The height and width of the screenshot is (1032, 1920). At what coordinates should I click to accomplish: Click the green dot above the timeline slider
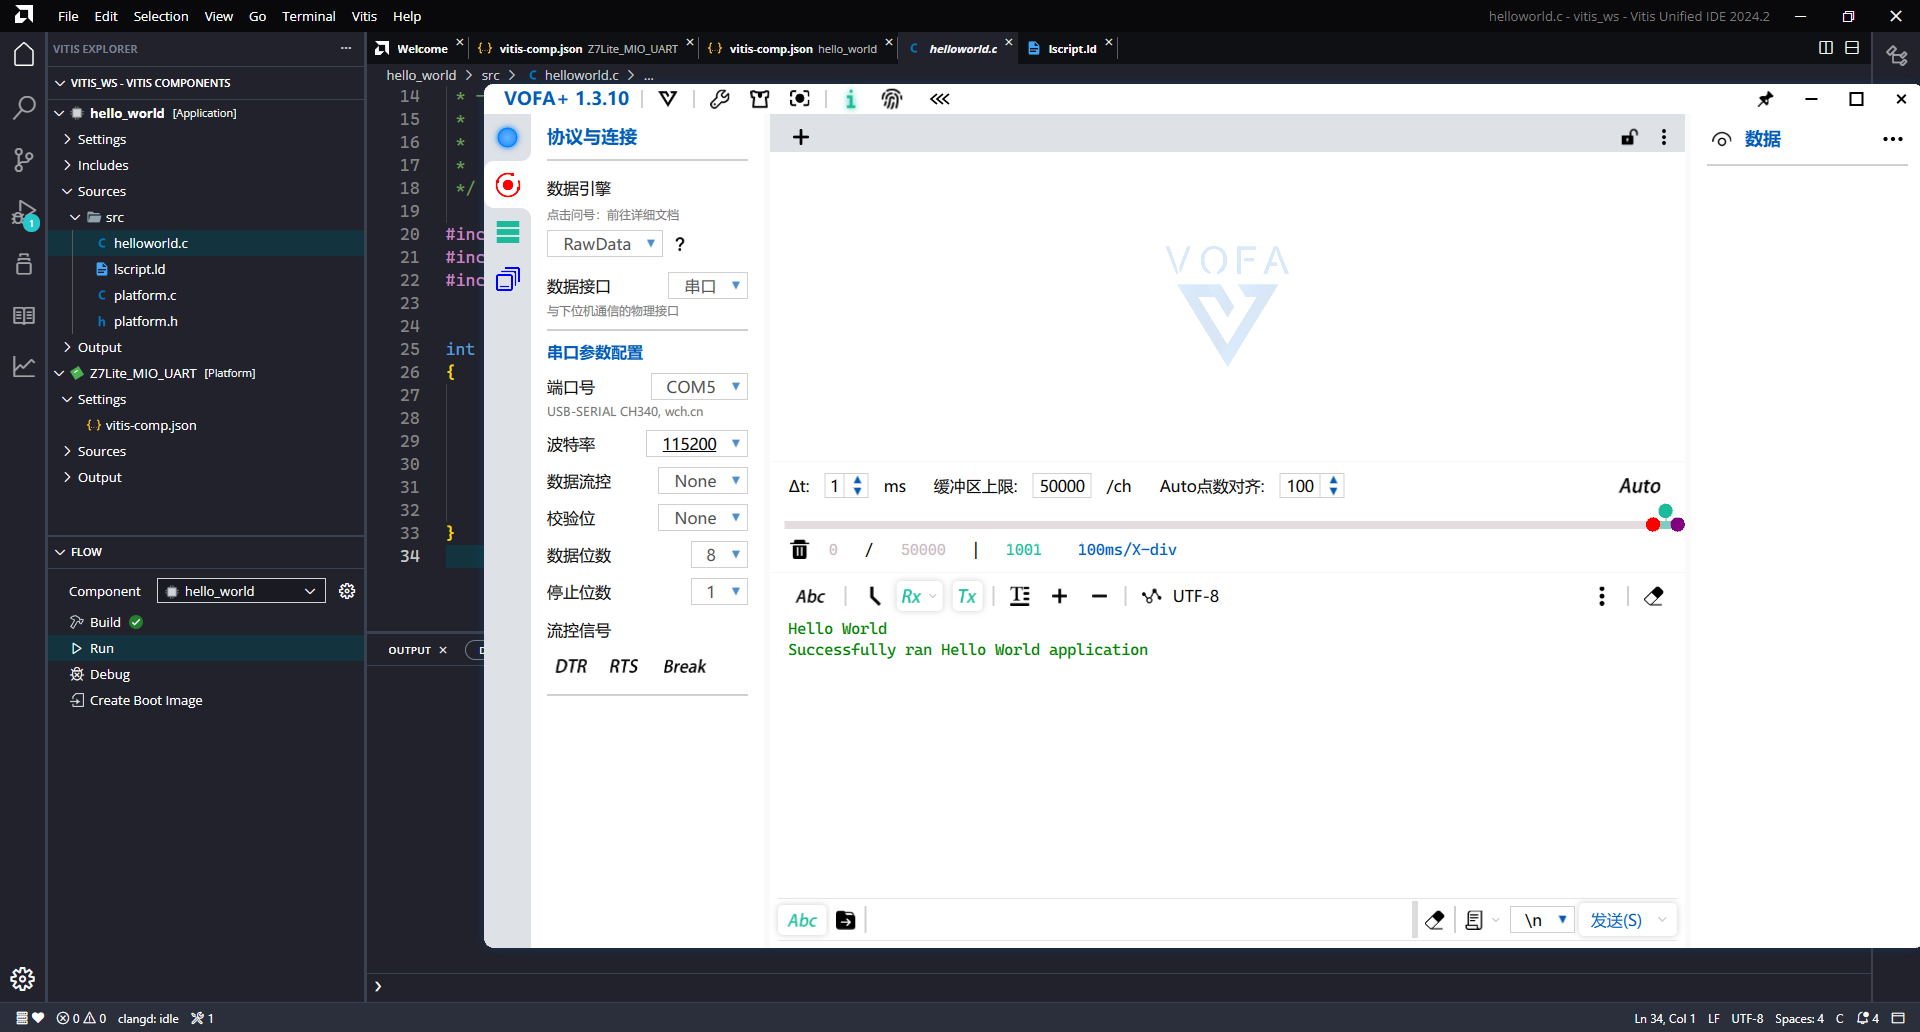point(1665,511)
